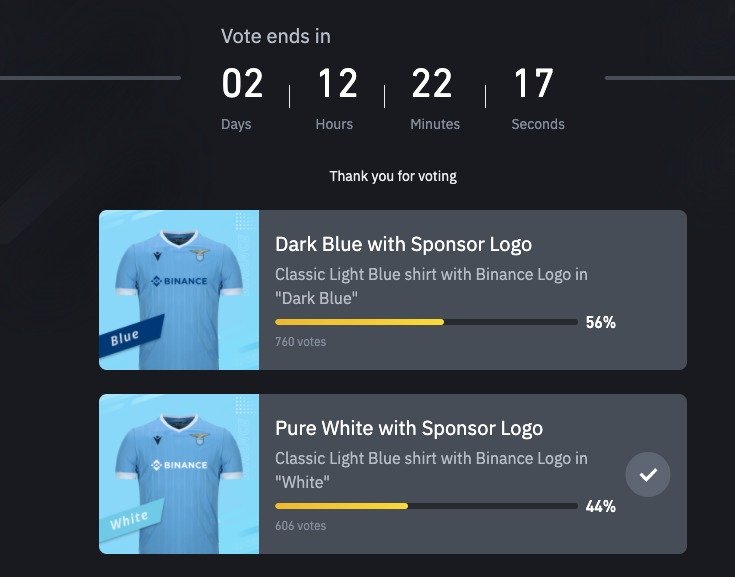Click the 44% vote percentage label
The width and height of the screenshot is (735, 577).
click(601, 507)
